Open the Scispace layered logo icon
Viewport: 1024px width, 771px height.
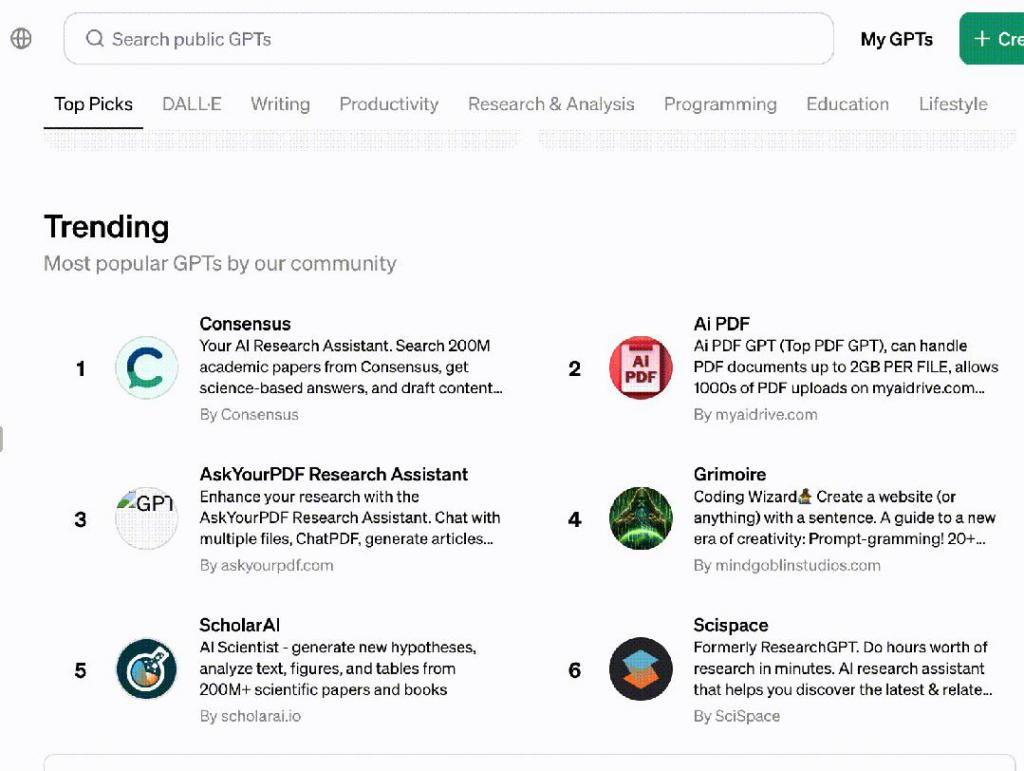[x=641, y=669]
